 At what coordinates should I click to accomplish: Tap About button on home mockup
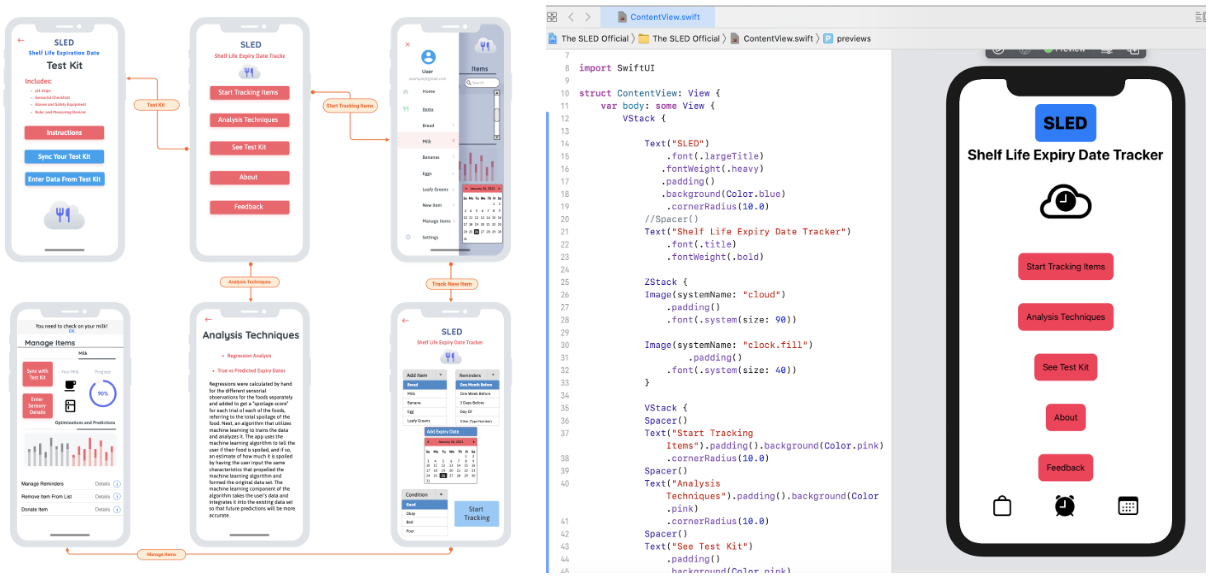(x=249, y=177)
